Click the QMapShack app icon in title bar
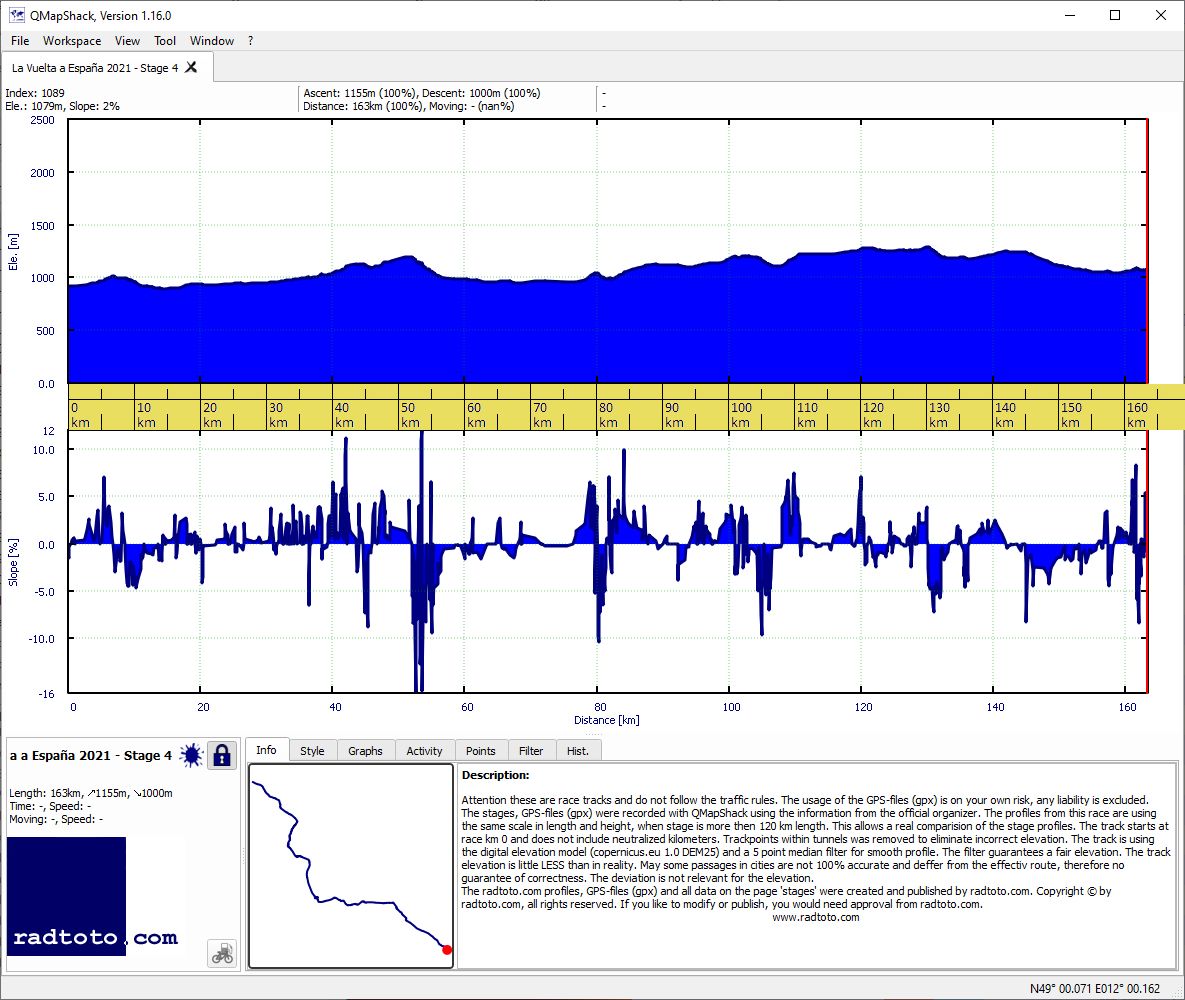This screenshot has width=1185, height=1000. coord(16,15)
